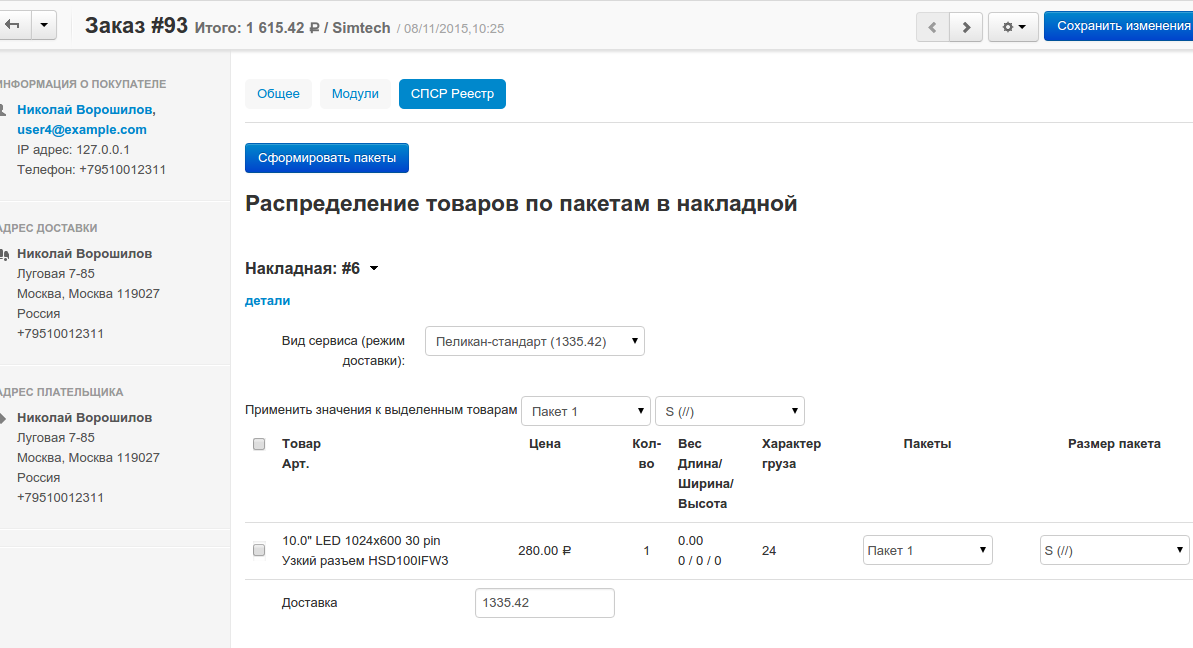Click the billing address icon
The width and height of the screenshot is (1193, 648).
point(4,418)
